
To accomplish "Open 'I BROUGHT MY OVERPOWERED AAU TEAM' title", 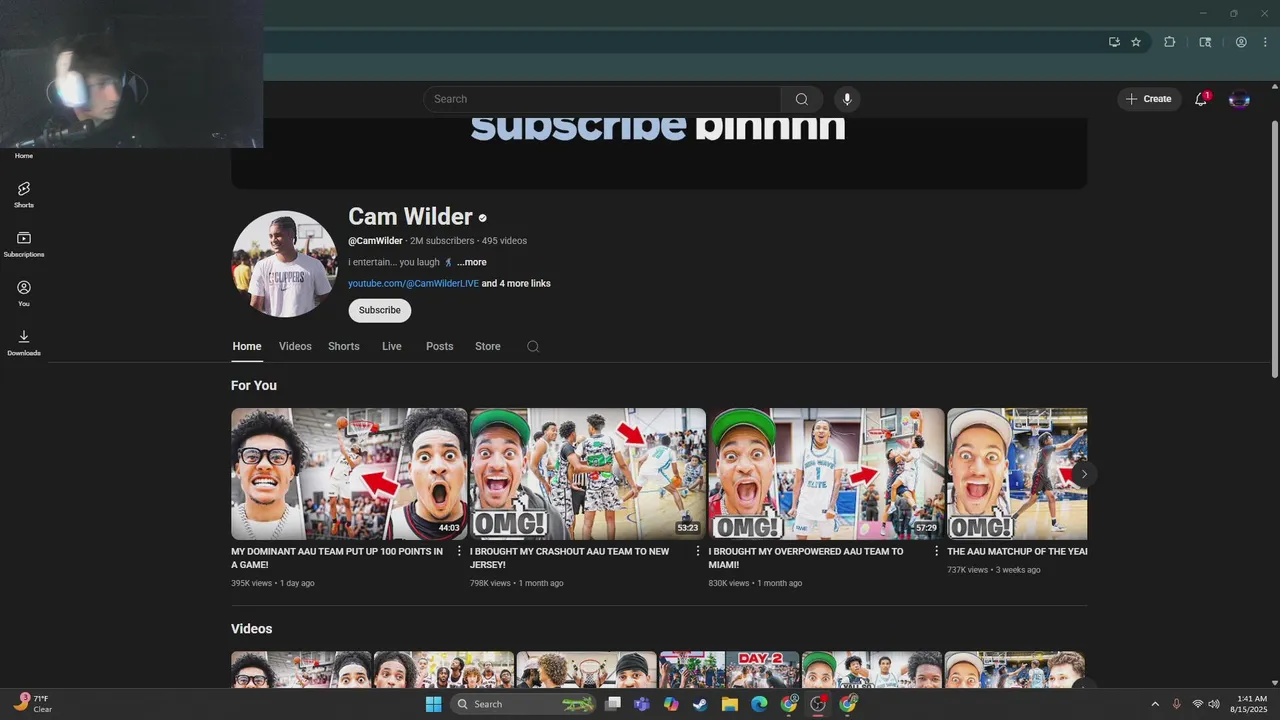I will 806,558.
